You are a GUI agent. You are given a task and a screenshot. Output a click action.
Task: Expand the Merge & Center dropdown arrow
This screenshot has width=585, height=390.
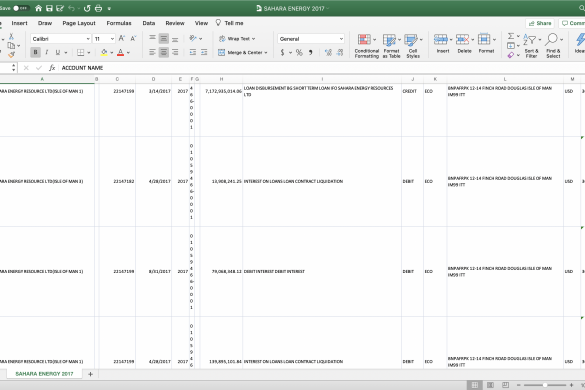[266, 53]
